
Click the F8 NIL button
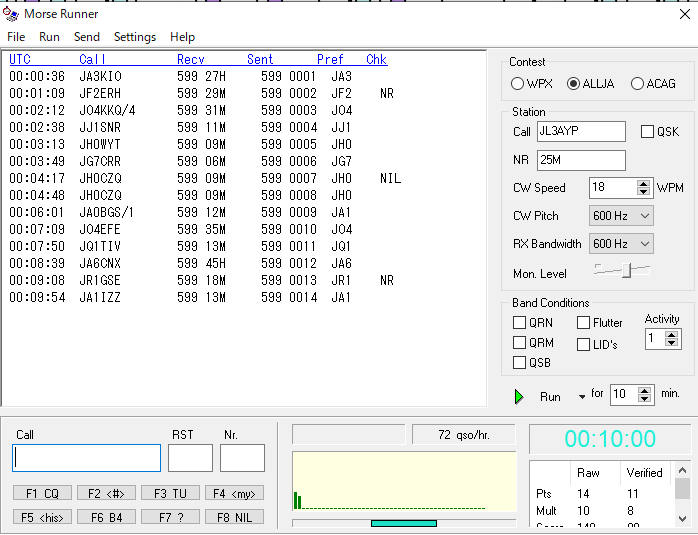point(235,517)
